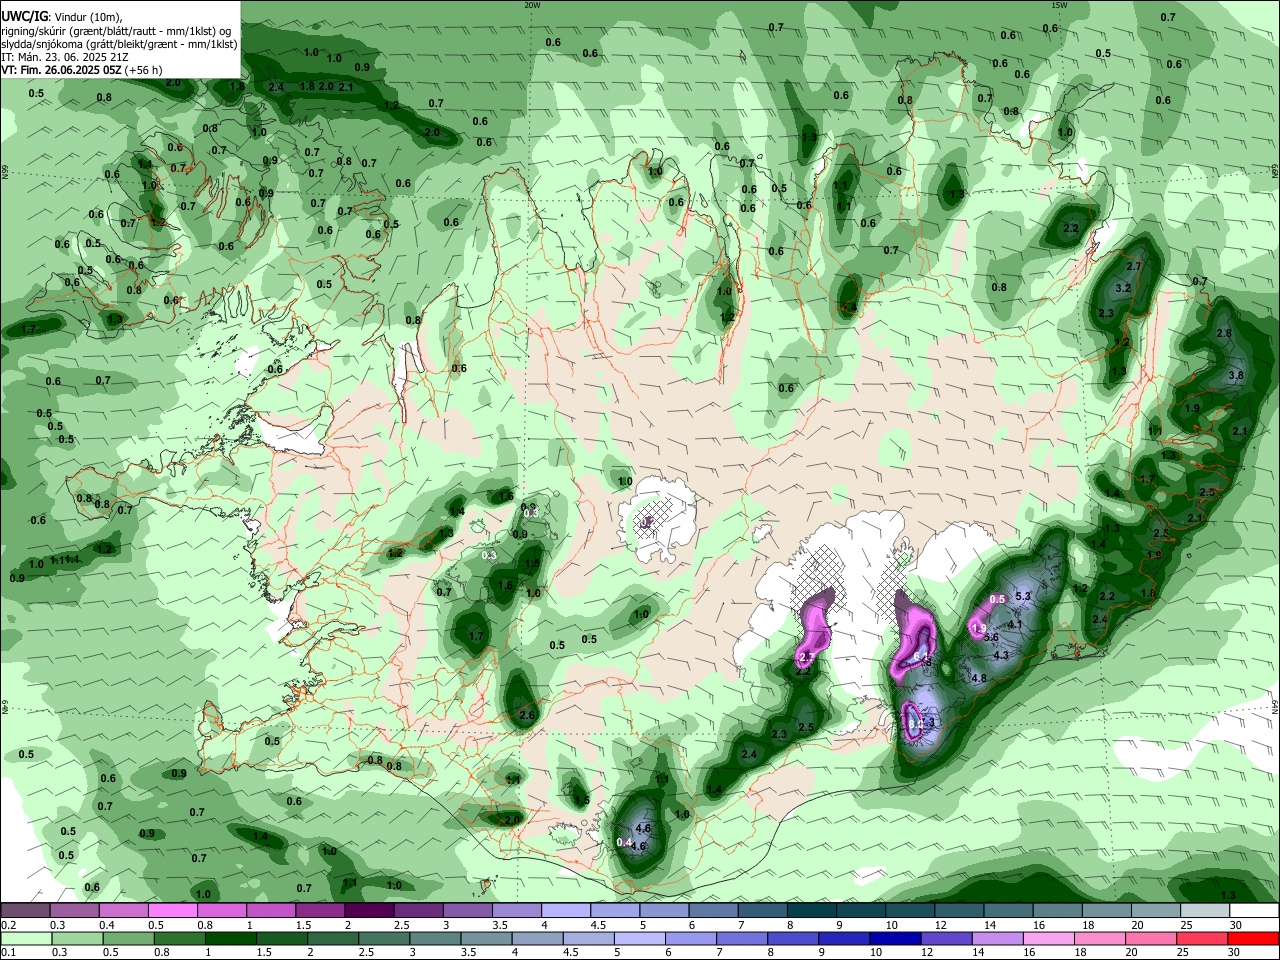Image resolution: width=1280 pixels, height=960 pixels.
Task: Click the 2.8 precipitation value near east edge
Action: [x=1224, y=333]
